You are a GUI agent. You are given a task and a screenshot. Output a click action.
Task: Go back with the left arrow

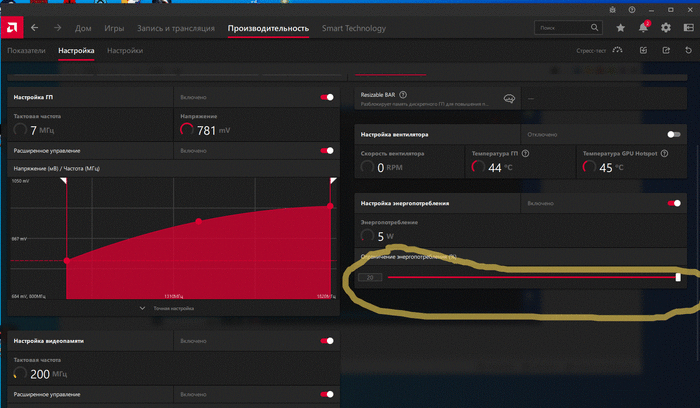click(36, 28)
